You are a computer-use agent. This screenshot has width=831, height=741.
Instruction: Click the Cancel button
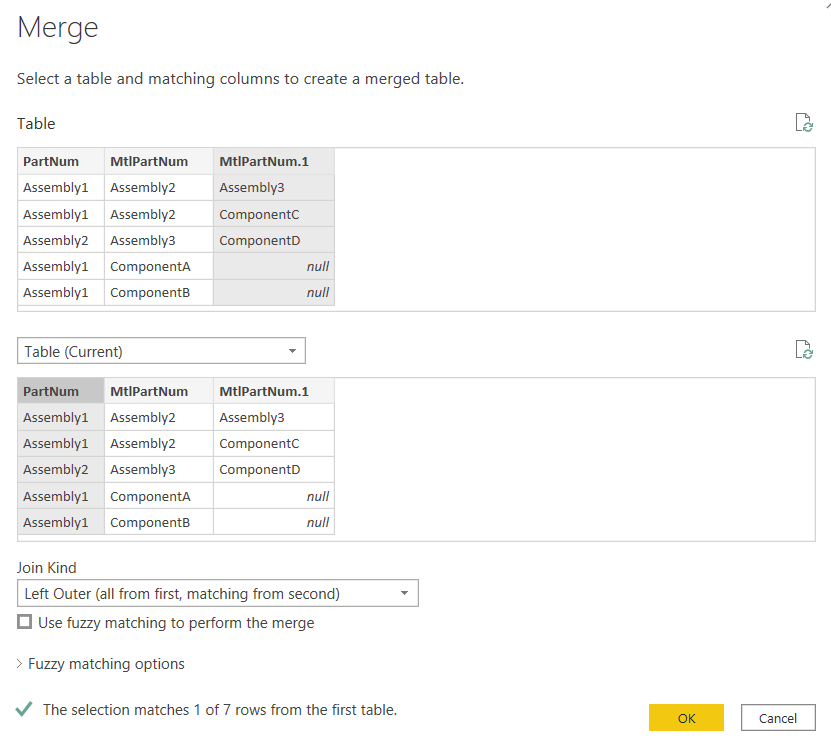777,718
